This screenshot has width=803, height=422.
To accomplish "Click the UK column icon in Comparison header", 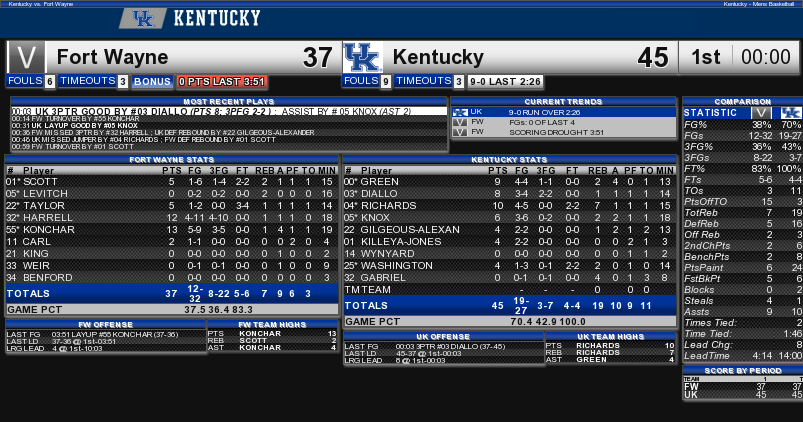I will (x=791, y=113).
